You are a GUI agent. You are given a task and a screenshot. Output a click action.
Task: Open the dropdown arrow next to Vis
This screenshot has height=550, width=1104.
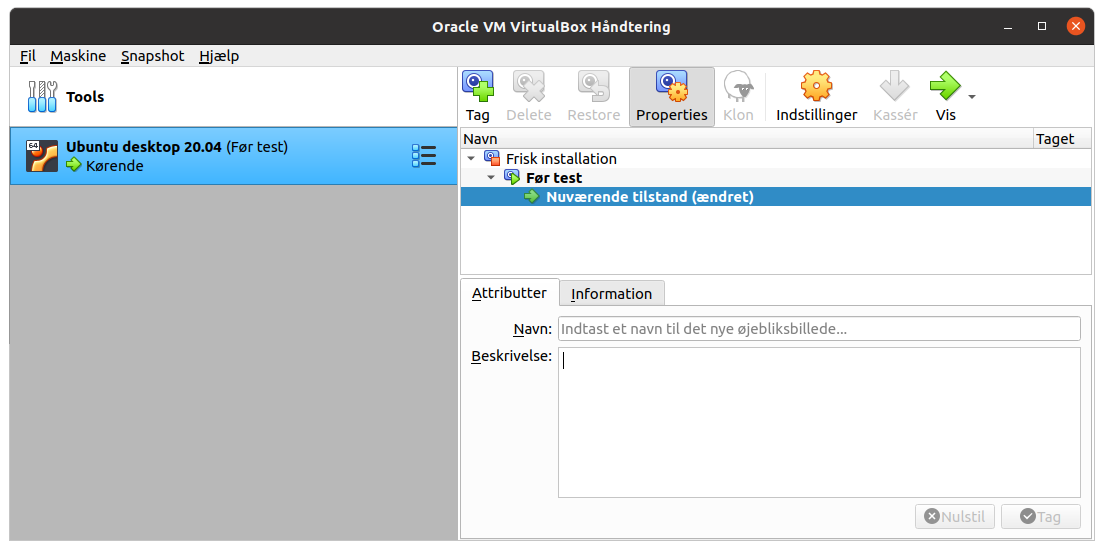[x=972, y=96]
